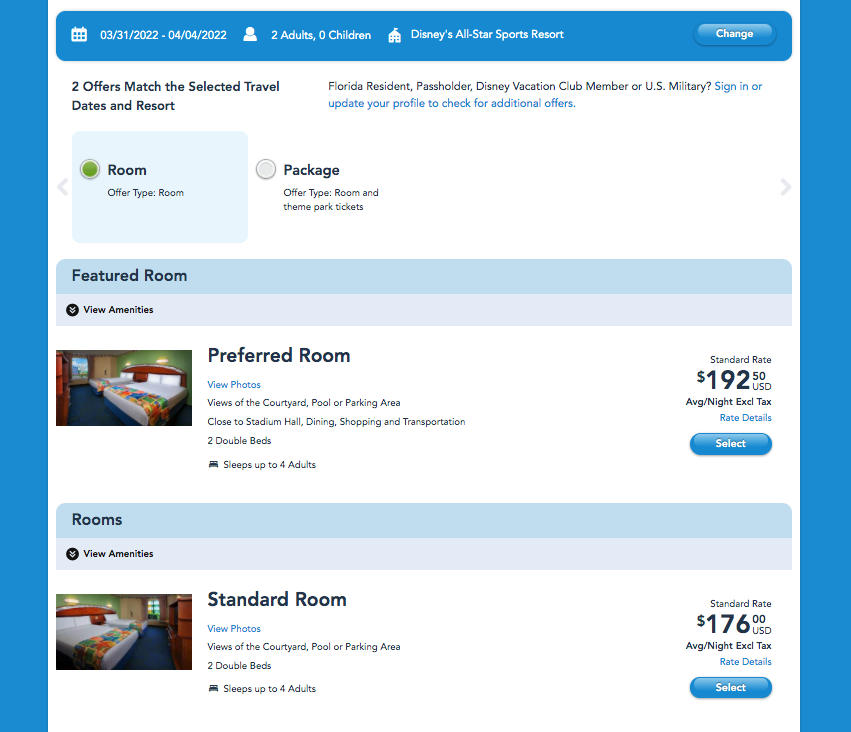Click the resort building icon
Image resolution: width=851 pixels, height=732 pixels.
point(394,35)
